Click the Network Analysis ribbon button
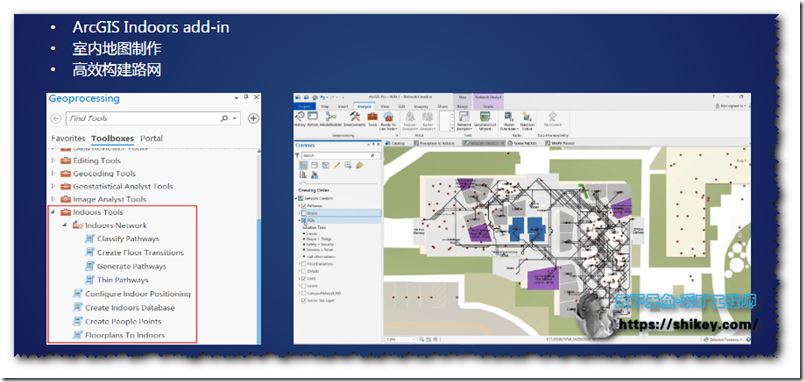The image size is (804, 382). click(464, 120)
